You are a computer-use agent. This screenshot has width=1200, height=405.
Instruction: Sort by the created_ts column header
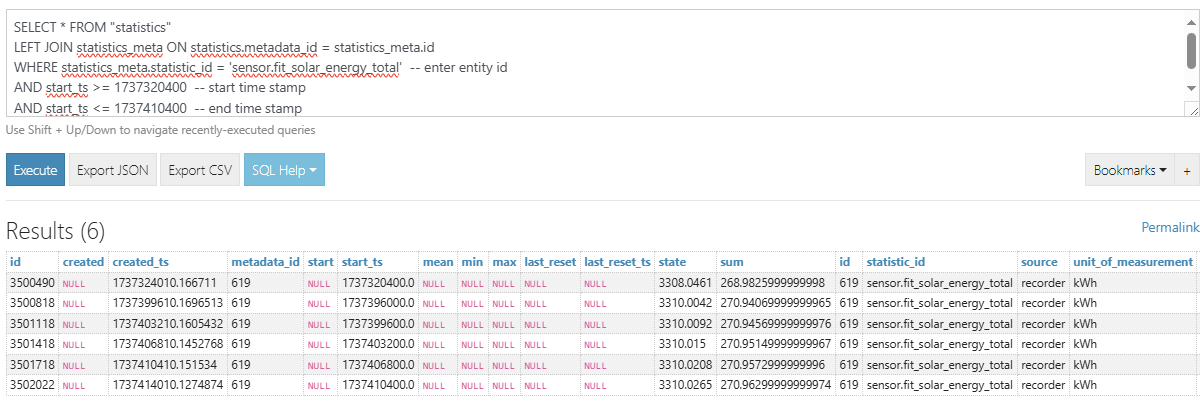(x=140, y=262)
